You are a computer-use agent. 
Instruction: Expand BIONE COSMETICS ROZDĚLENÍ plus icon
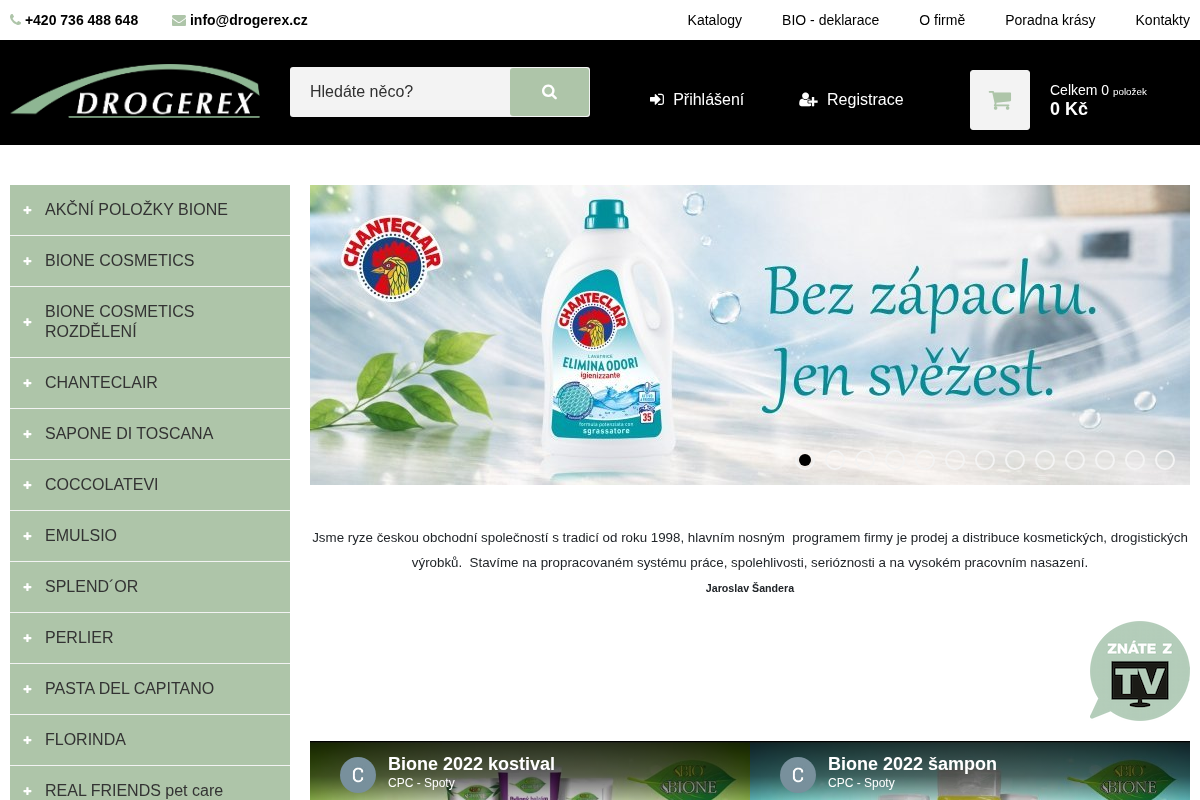(x=27, y=322)
